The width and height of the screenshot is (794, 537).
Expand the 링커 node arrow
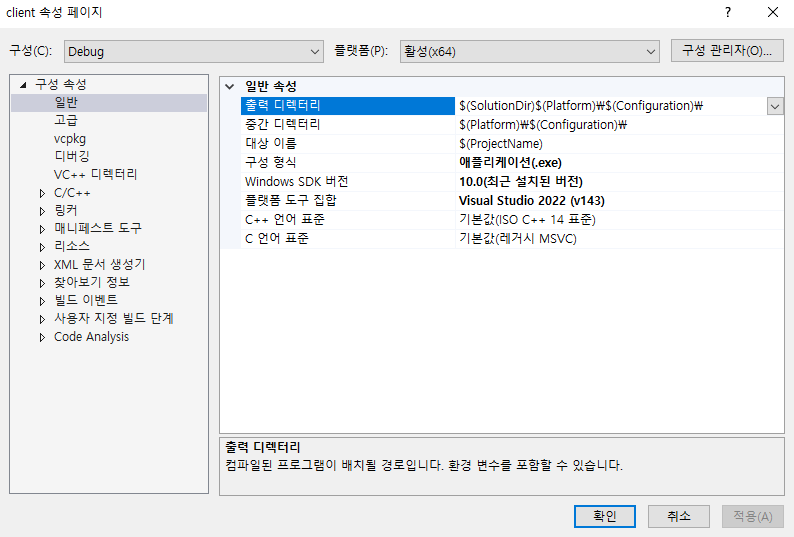click(43, 211)
